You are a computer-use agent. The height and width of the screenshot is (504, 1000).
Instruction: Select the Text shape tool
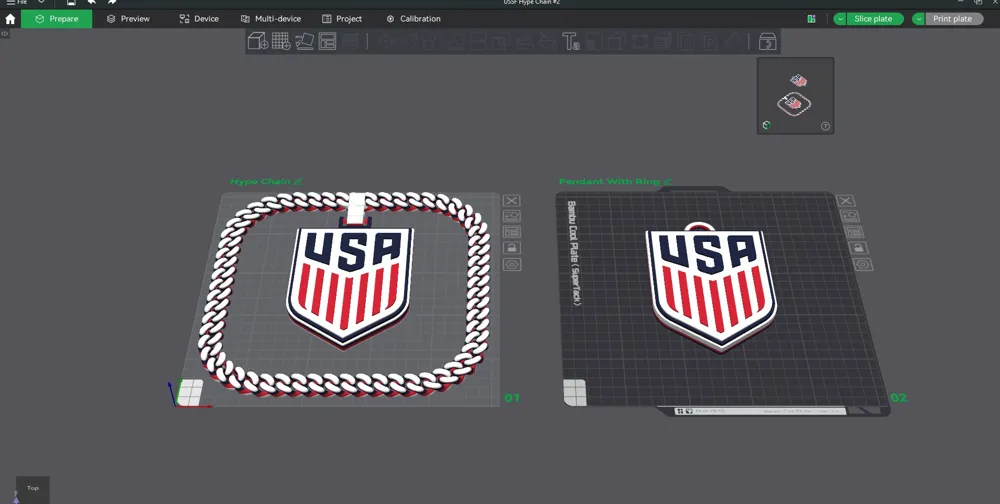click(x=570, y=42)
